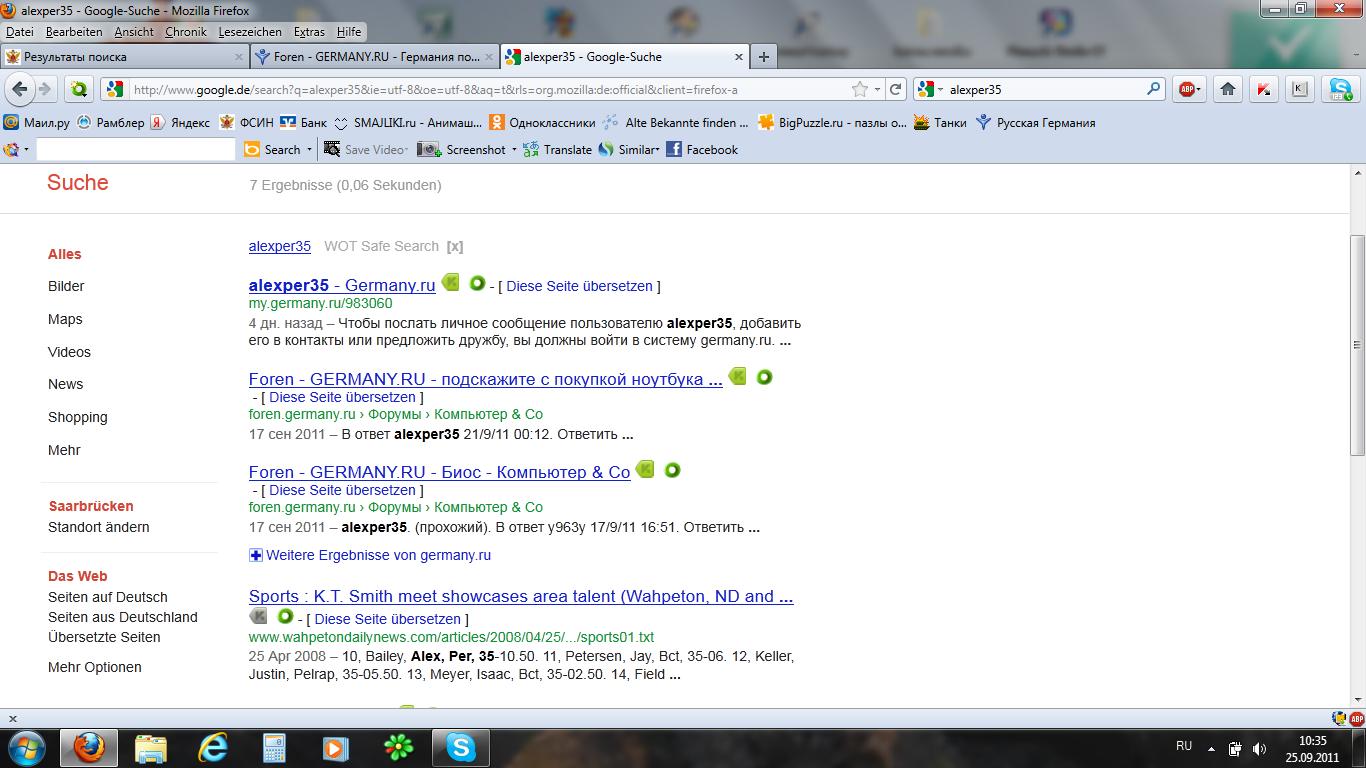1366x768 pixels.
Task: Open the Lesezeichen menu
Action: point(250,32)
